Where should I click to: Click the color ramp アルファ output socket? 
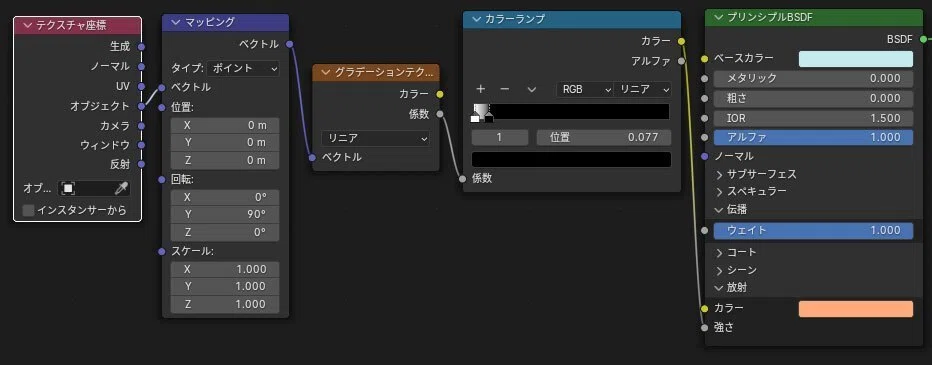point(681,61)
